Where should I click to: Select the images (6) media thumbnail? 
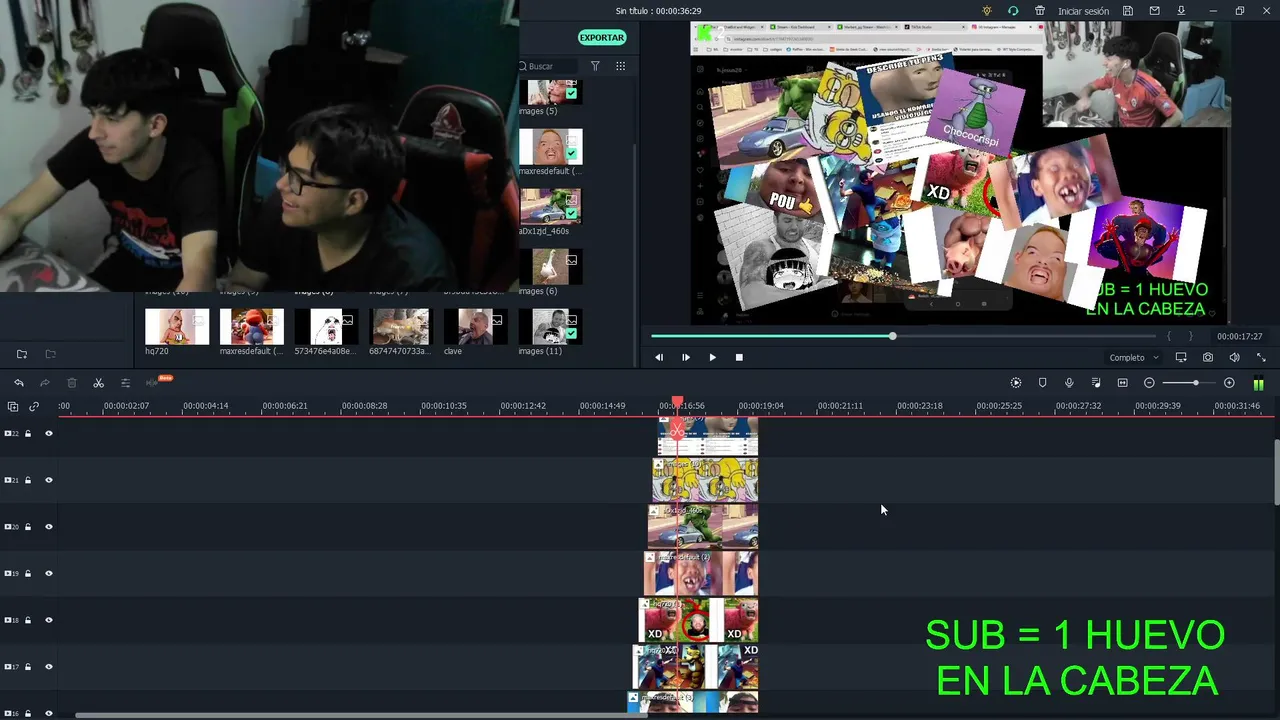[550, 267]
